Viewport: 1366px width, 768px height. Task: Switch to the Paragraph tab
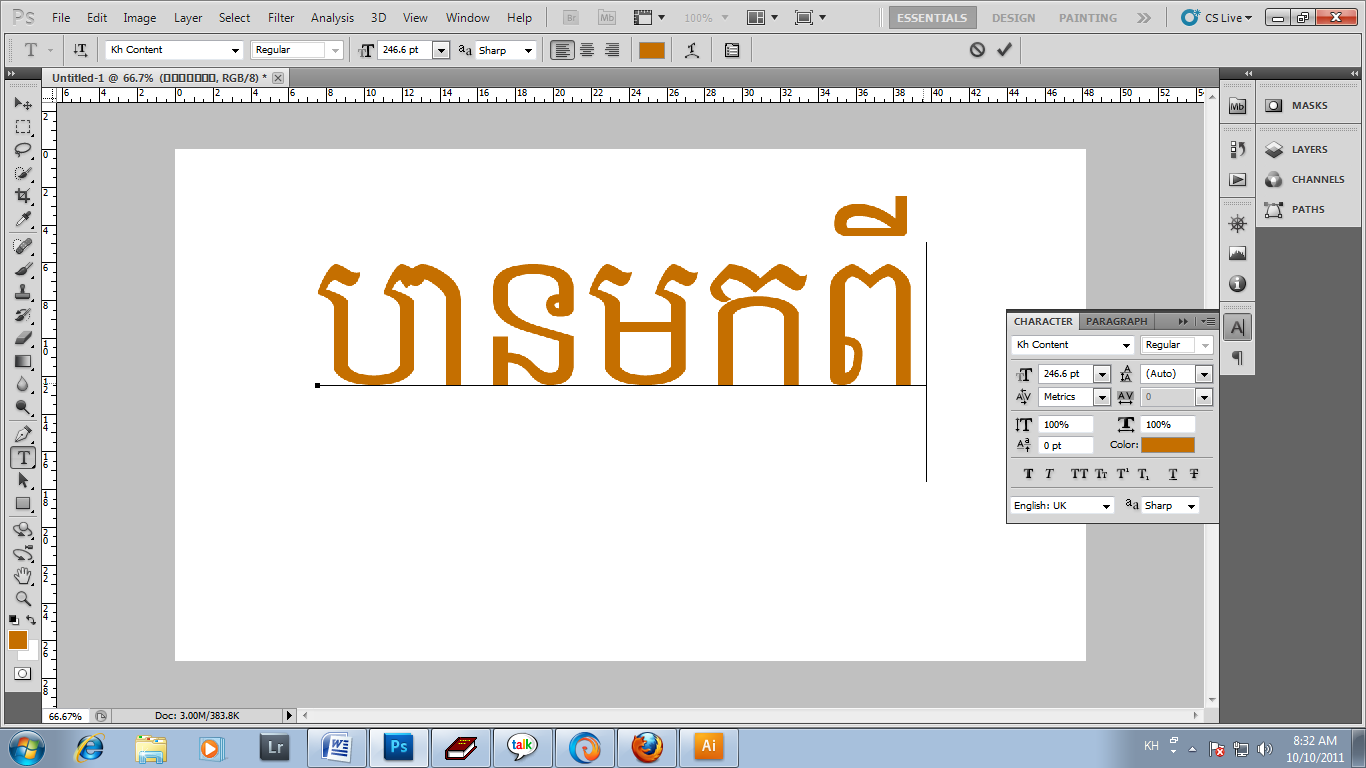1116,321
